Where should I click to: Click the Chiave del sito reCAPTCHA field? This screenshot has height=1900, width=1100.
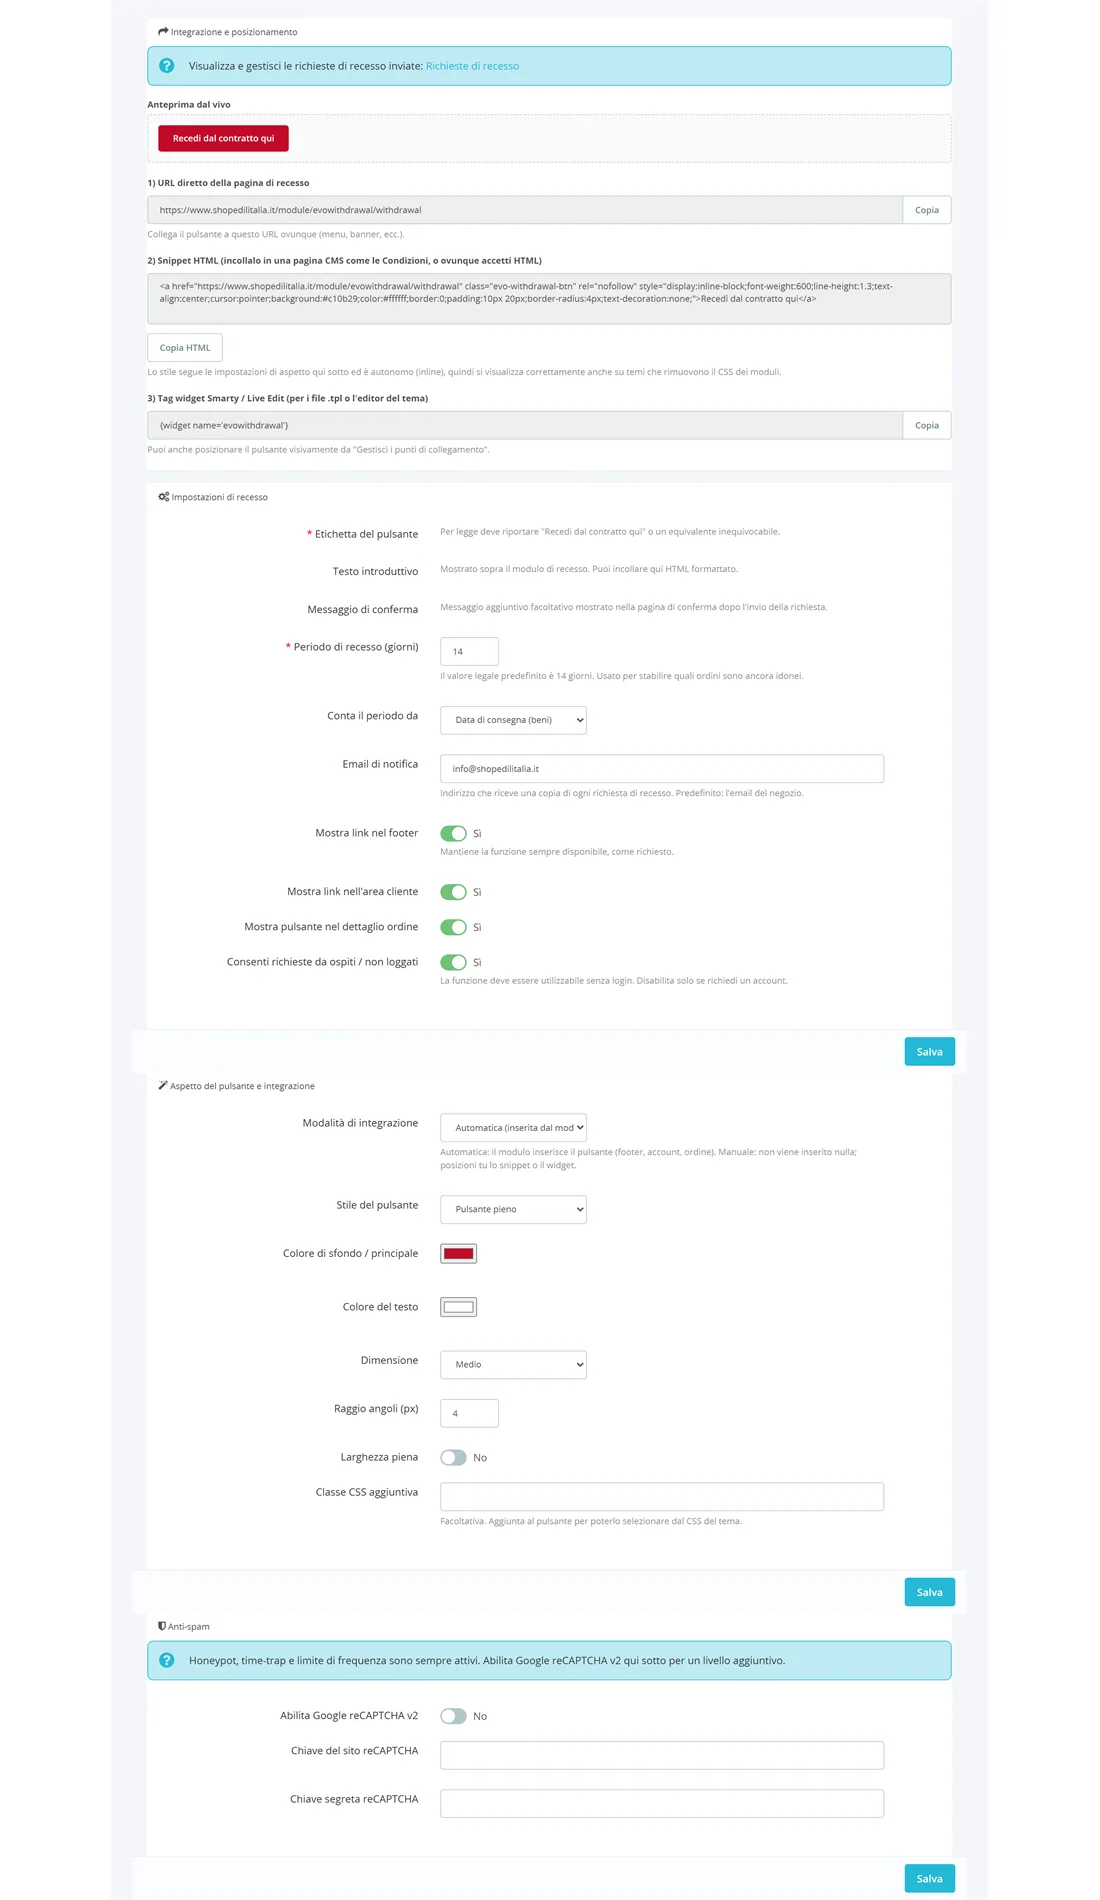click(x=662, y=1755)
